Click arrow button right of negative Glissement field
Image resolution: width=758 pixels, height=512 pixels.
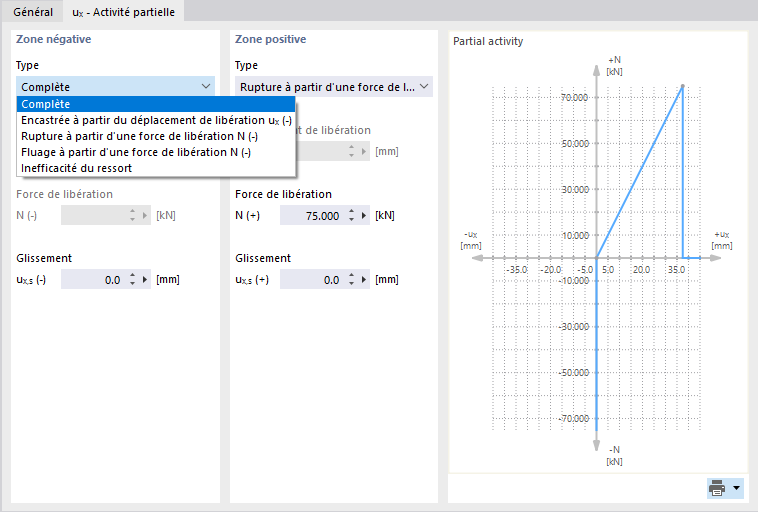click(x=145, y=280)
